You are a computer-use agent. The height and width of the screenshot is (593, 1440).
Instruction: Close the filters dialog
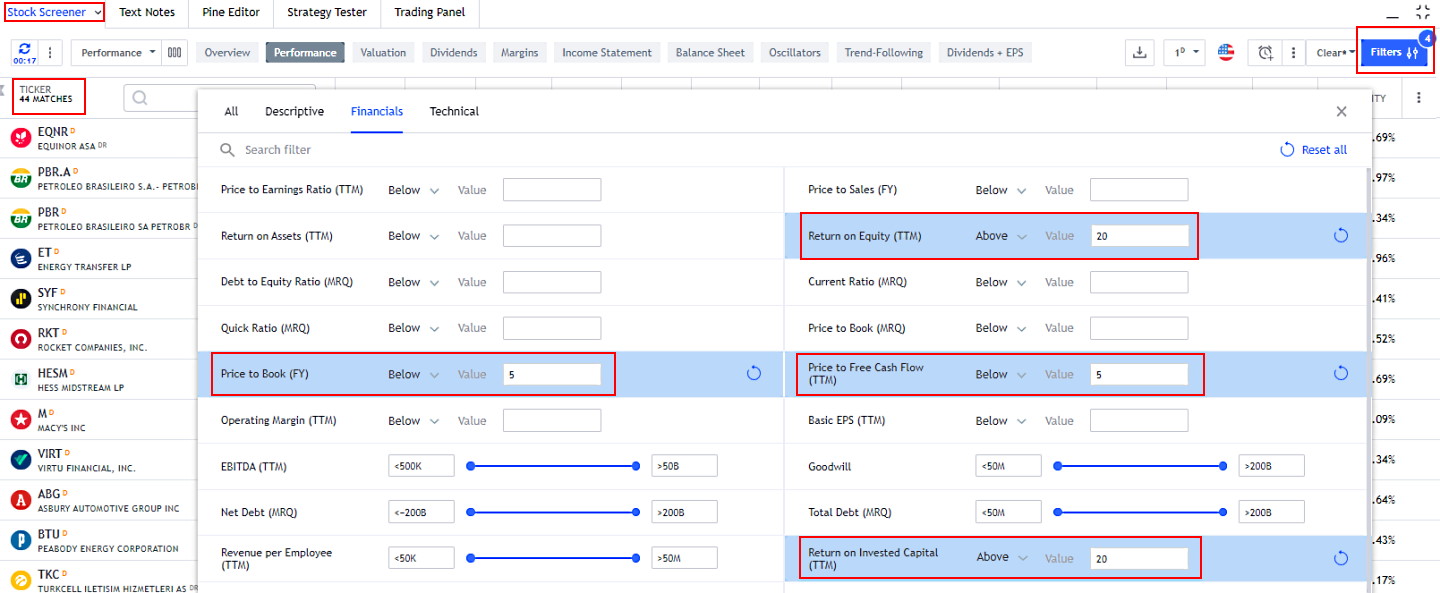click(x=1341, y=112)
